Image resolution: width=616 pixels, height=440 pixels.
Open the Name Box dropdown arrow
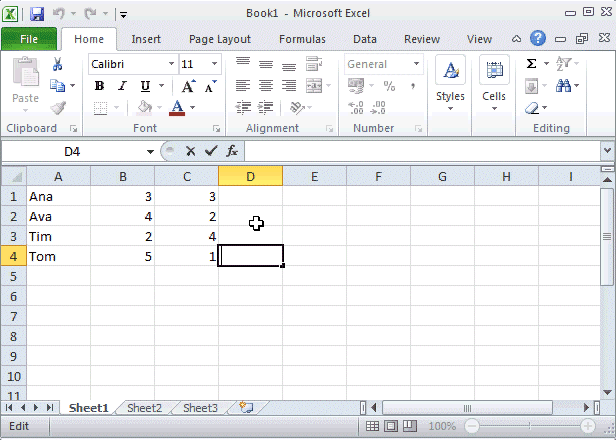pos(150,151)
